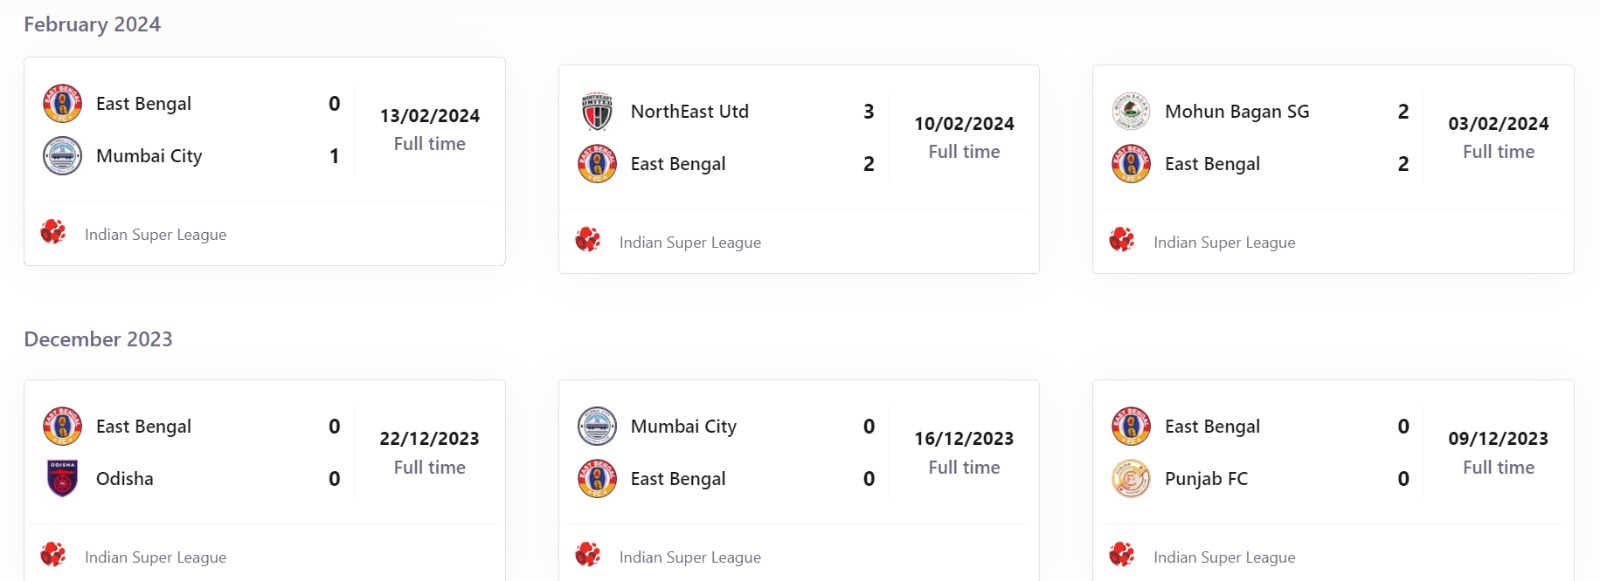This screenshot has width=1600, height=581.
Task: Open Indian Super League link under Punjab FC match
Action: point(1224,558)
